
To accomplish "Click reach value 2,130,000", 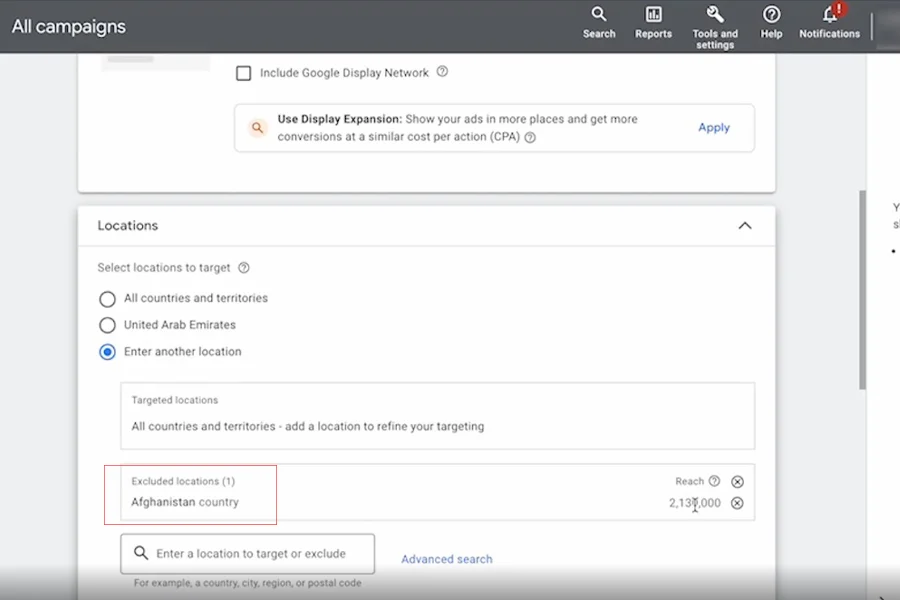I will coord(695,503).
